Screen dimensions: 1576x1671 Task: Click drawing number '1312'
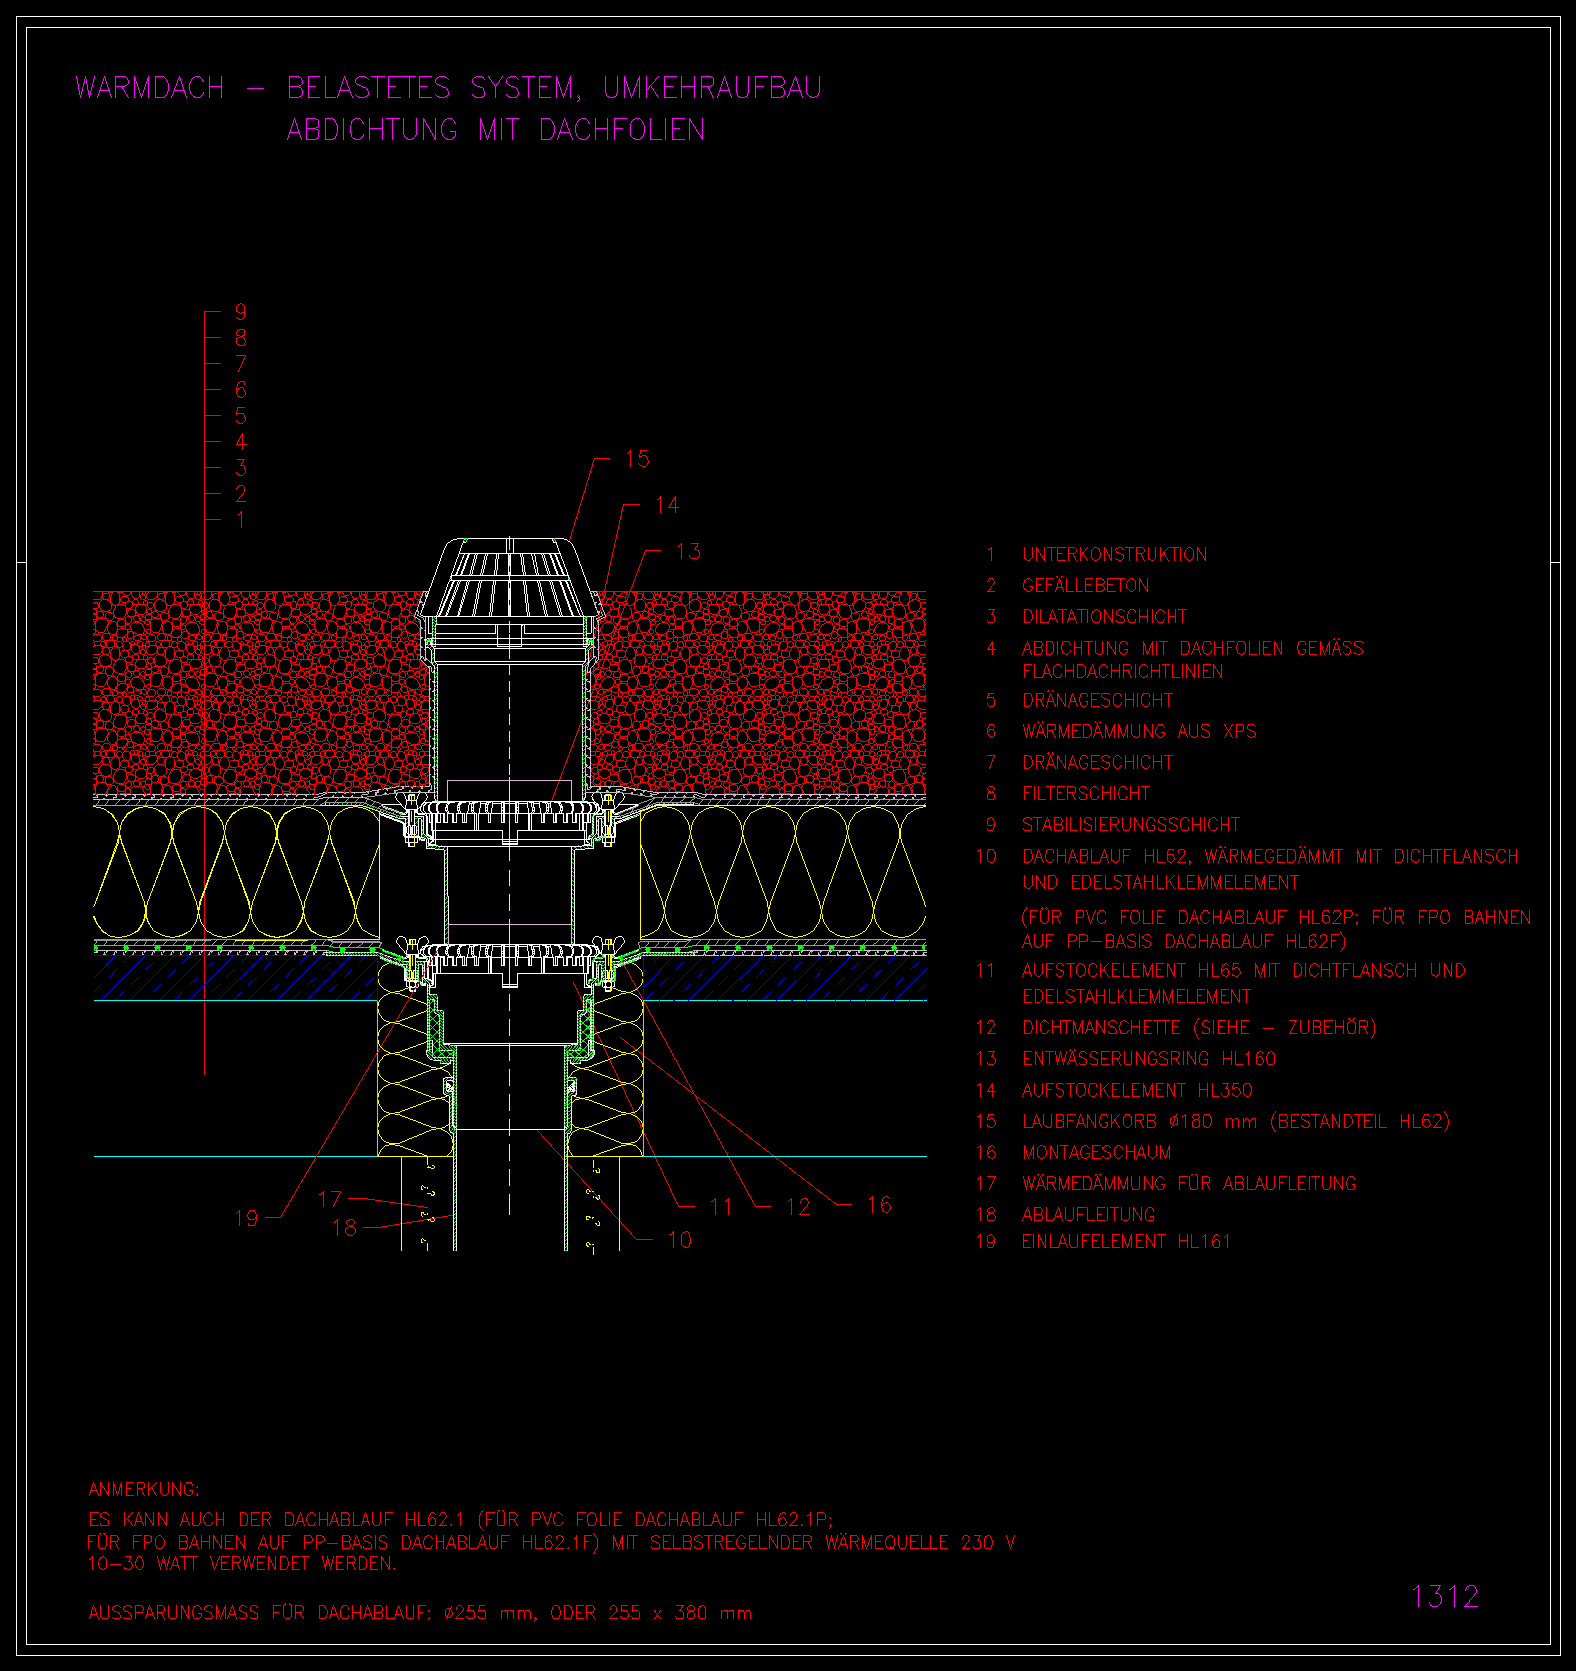pos(1444,1596)
